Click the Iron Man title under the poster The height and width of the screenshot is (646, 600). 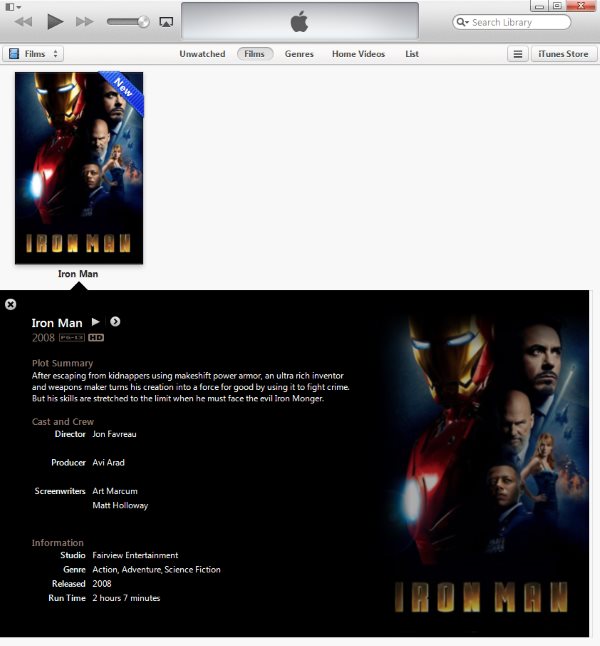[x=78, y=274]
